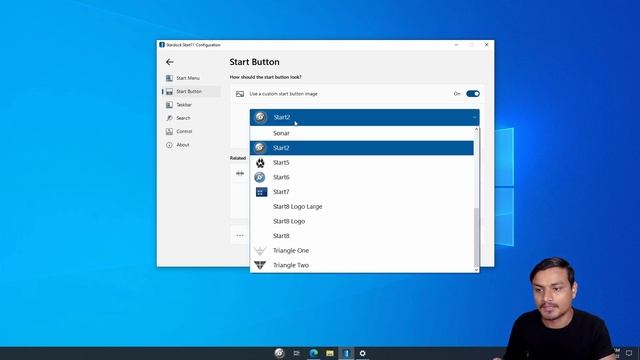This screenshot has width=640, height=360.
Task: Open File Explorer from the taskbar
Action: coord(330,353)
